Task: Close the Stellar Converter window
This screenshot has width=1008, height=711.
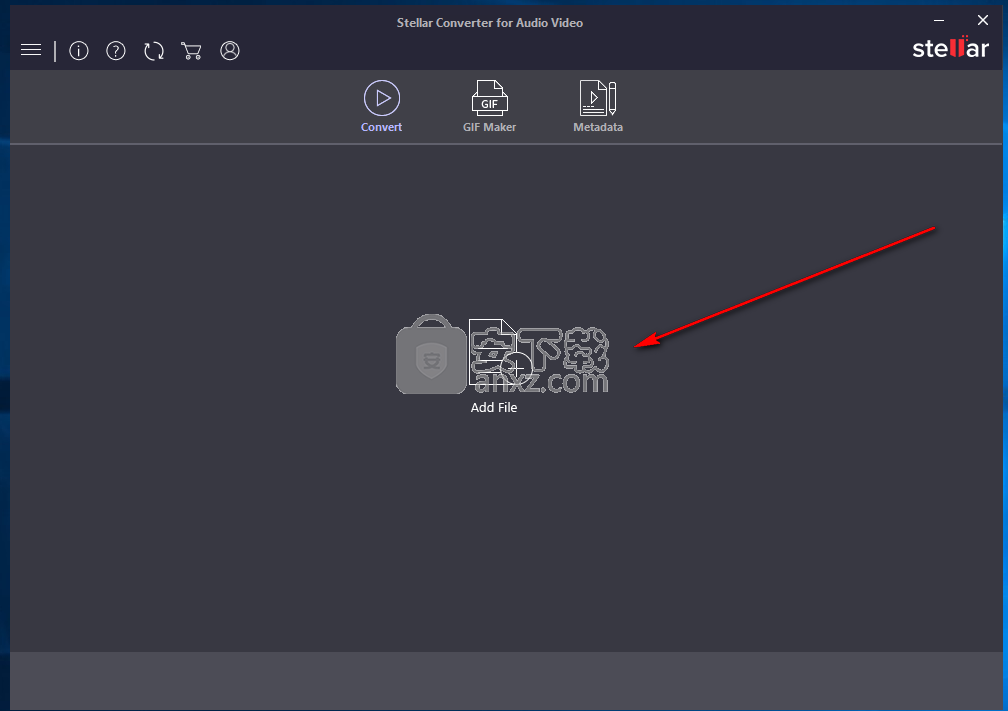Action: [983, 21]
